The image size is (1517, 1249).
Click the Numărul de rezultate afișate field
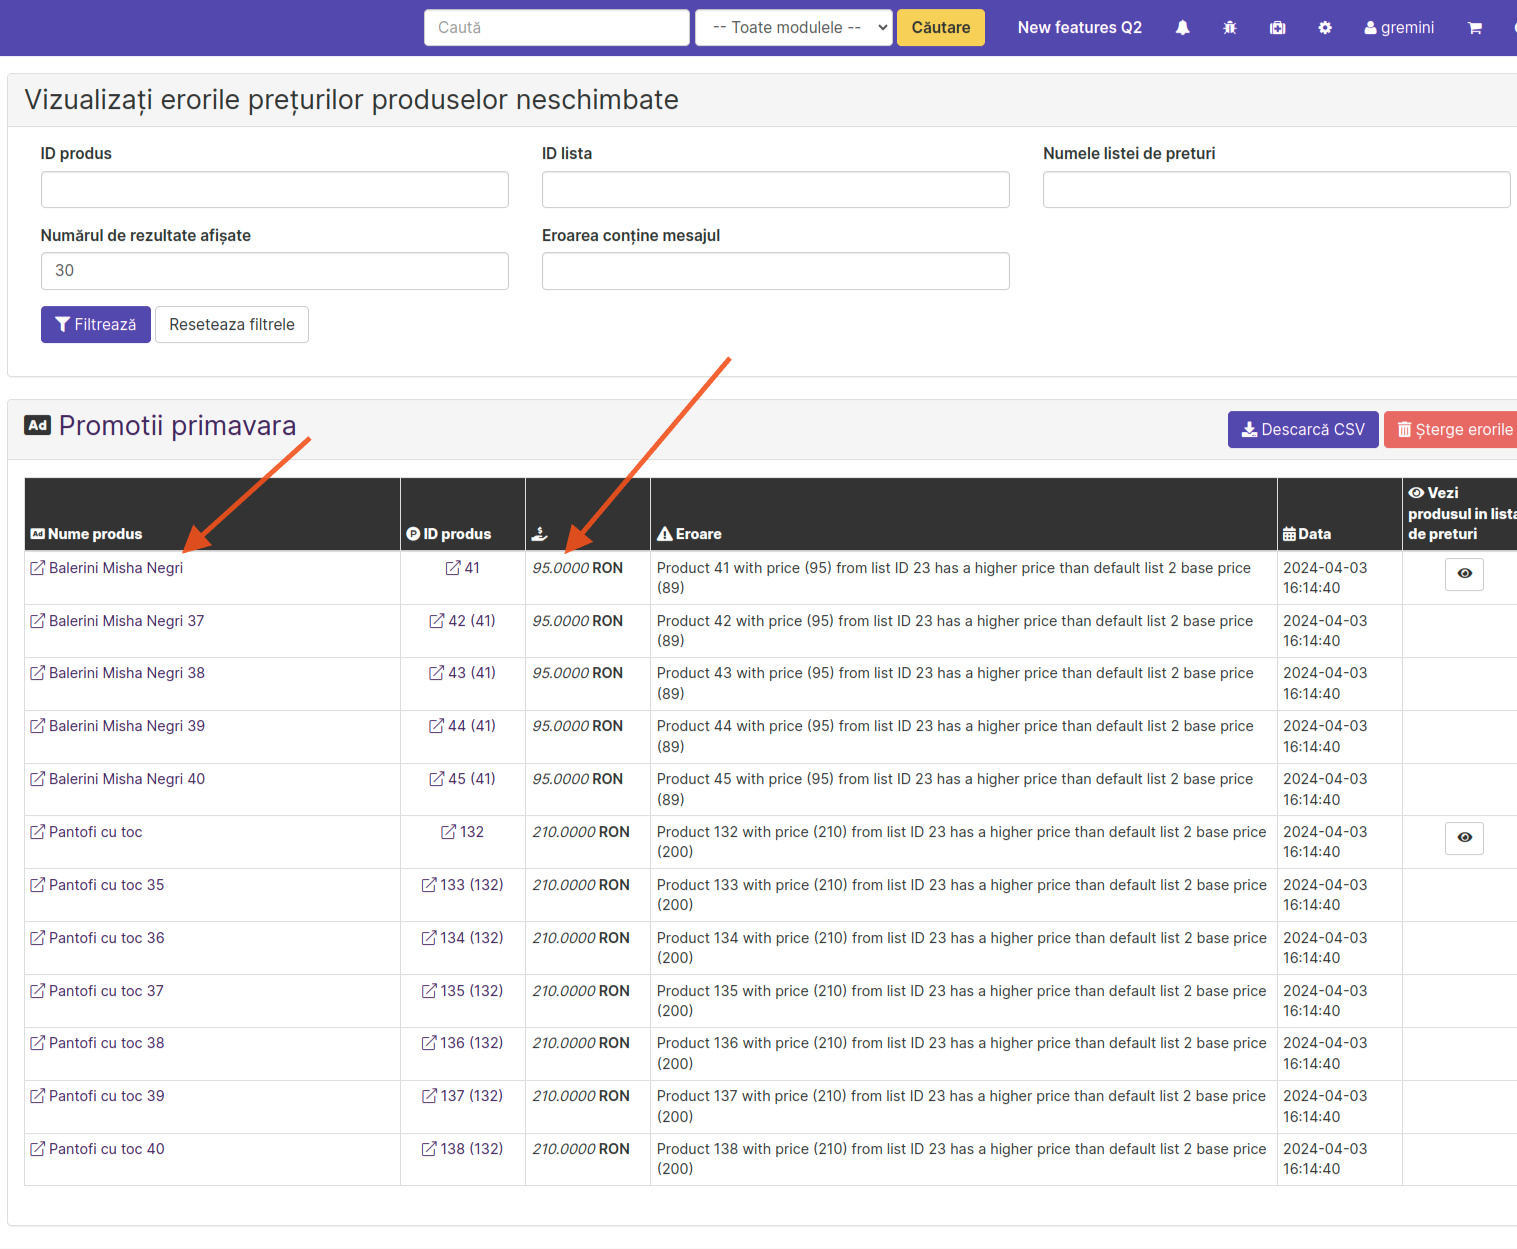275,271
